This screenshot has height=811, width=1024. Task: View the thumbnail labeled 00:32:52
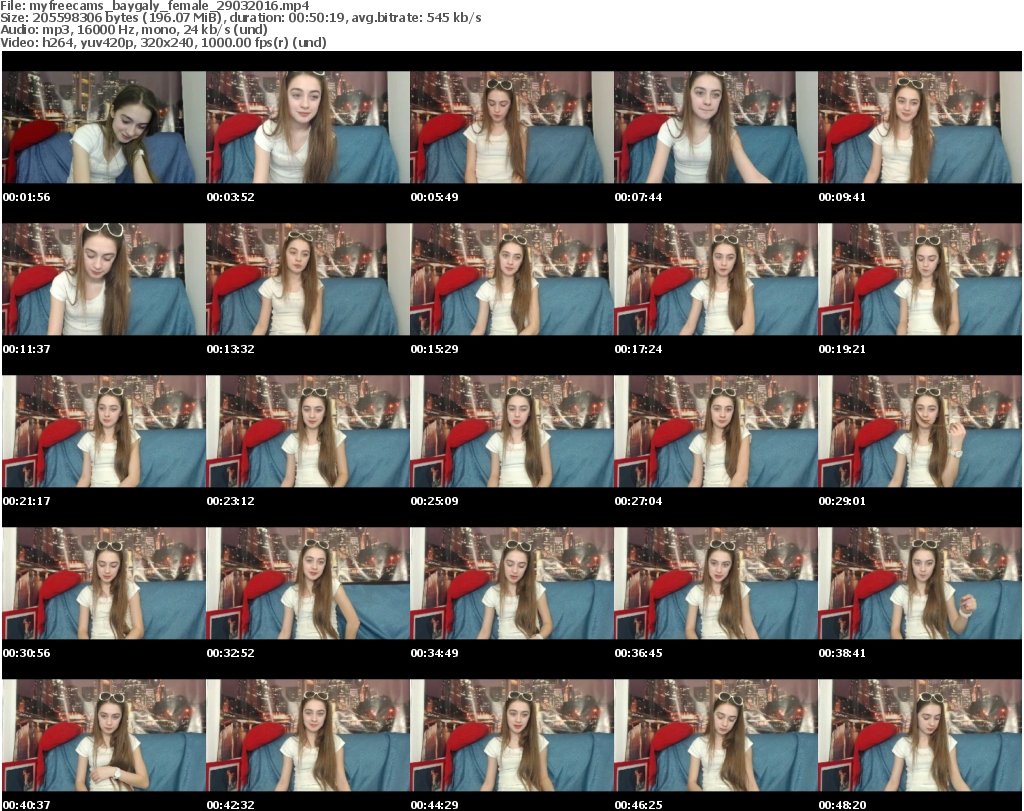[x=308, y=583]
